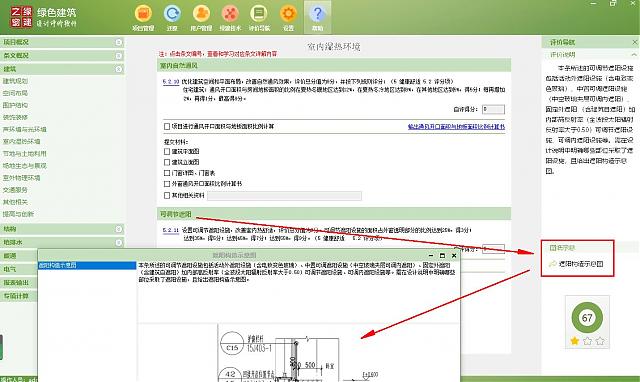Open 评价导航 book icon in toolbar
This screenshot has width=640, height=382.
click(x=259, y=13)
